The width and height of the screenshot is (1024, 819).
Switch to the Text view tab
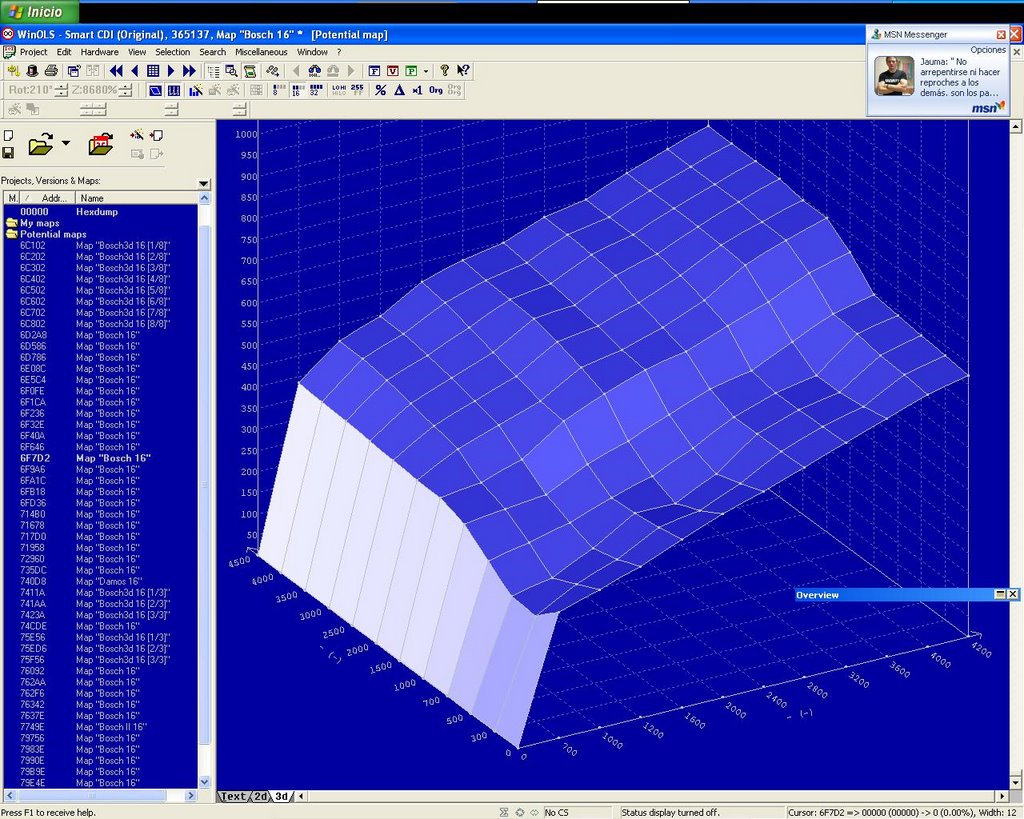coord(233,796)
